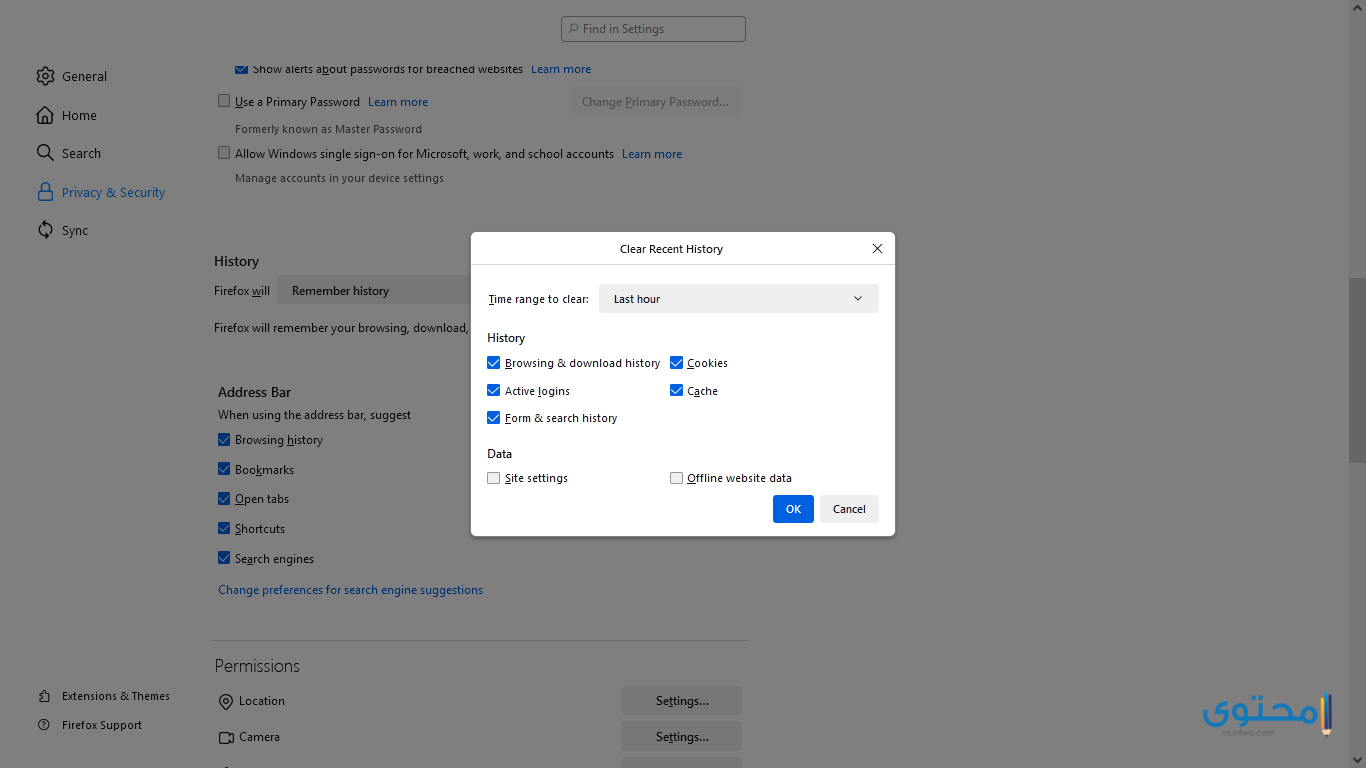Click the Privacy & Security lock icon
The height and width of the screenshot is (768, 1366).
point(45,192)
